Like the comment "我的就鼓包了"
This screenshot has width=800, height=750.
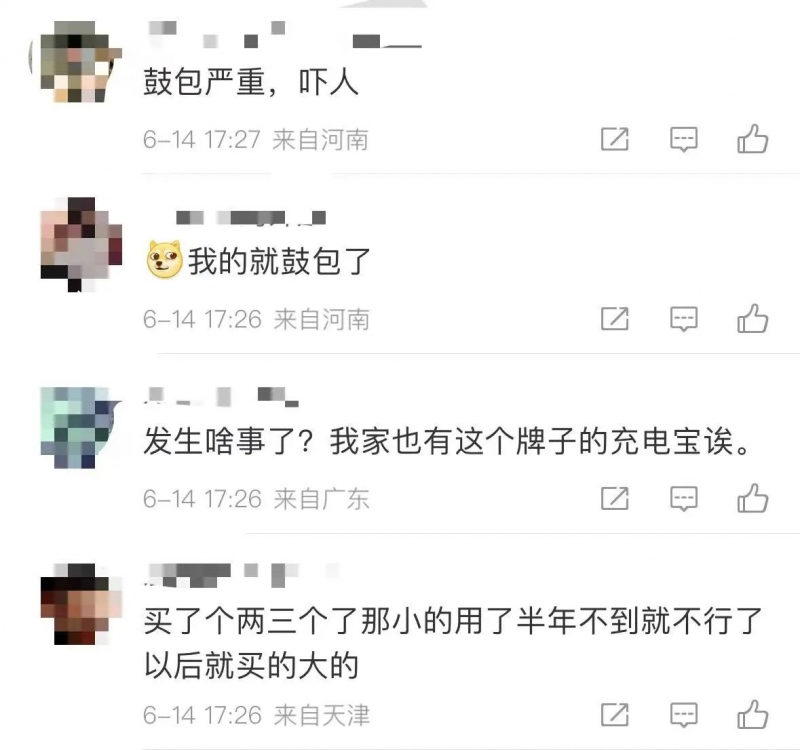coord(753,318)
